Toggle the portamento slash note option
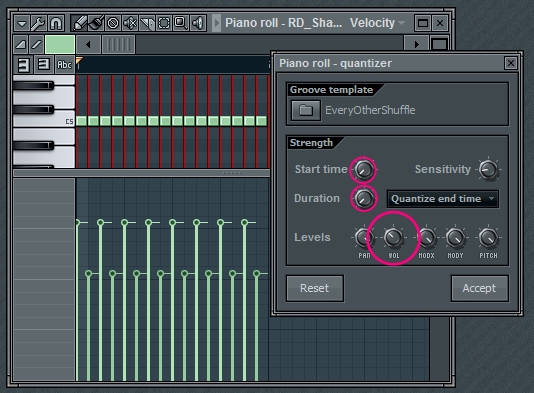The image size is (534, 393). (36, 44)
